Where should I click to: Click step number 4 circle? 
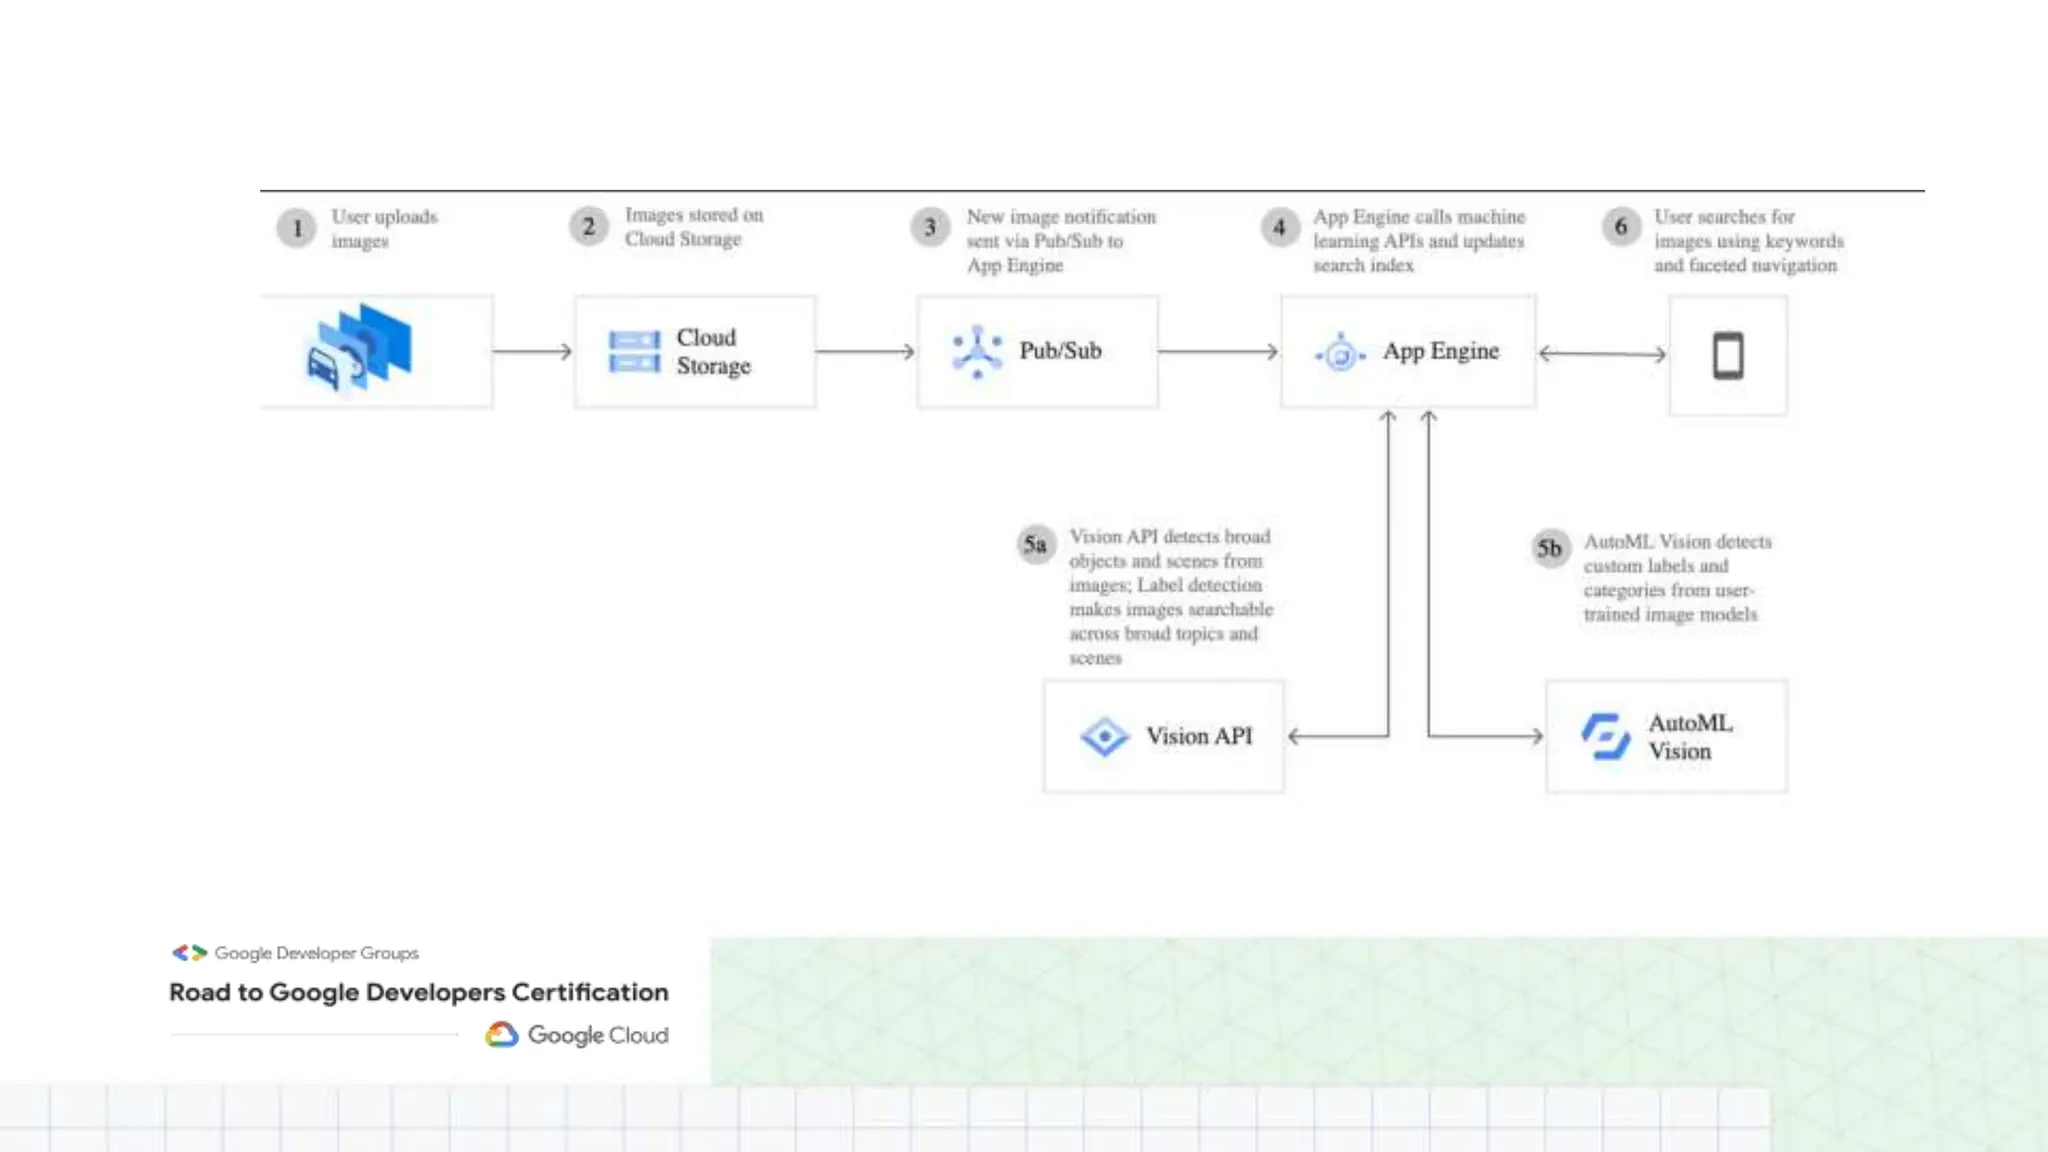[x=1279, y=228]
